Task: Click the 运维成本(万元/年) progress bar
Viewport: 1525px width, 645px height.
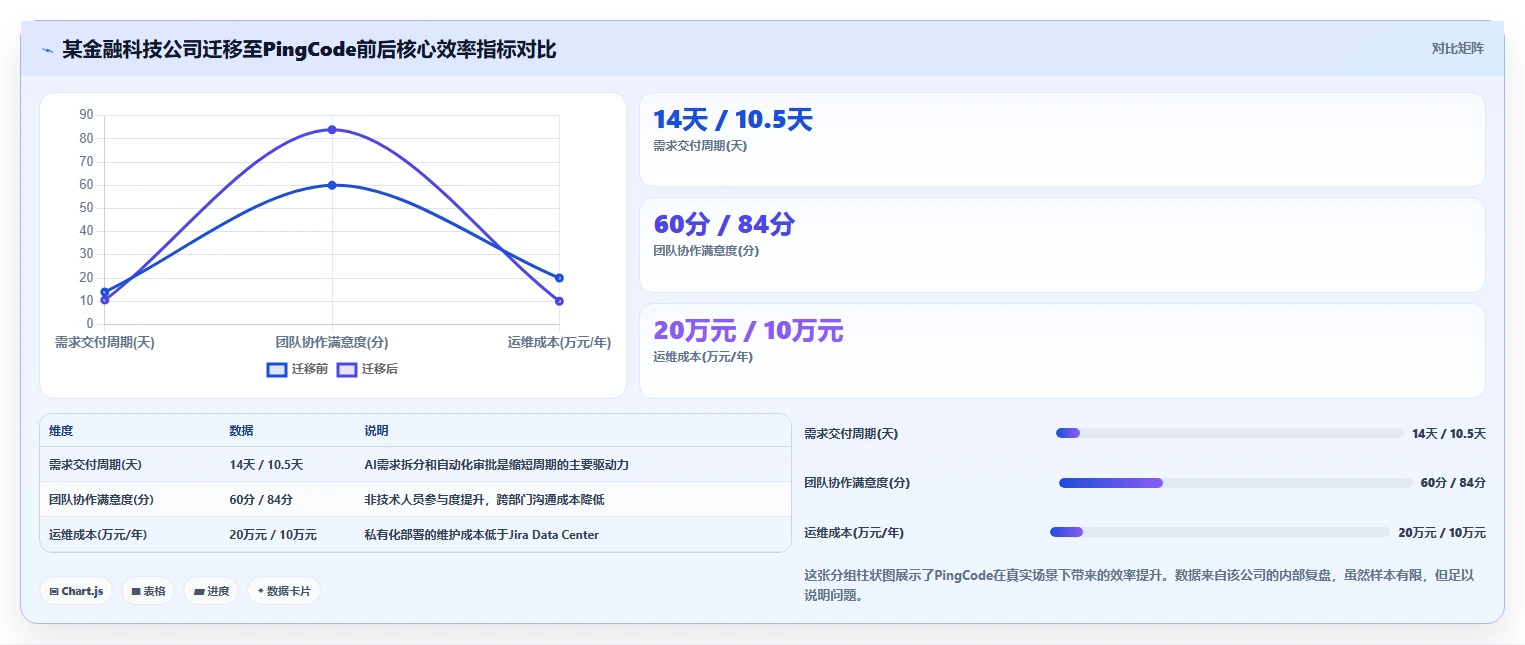Action: pos(1220,532)
